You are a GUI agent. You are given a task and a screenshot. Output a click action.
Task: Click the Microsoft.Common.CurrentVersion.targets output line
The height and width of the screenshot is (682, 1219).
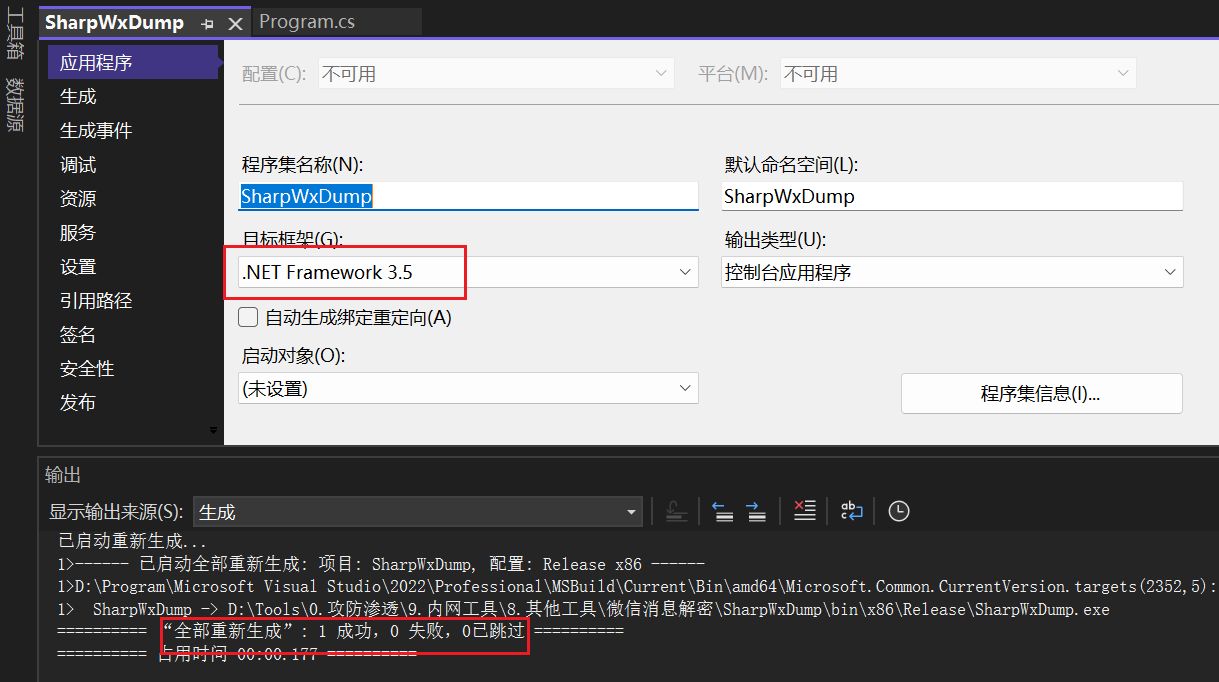[637, 586]
